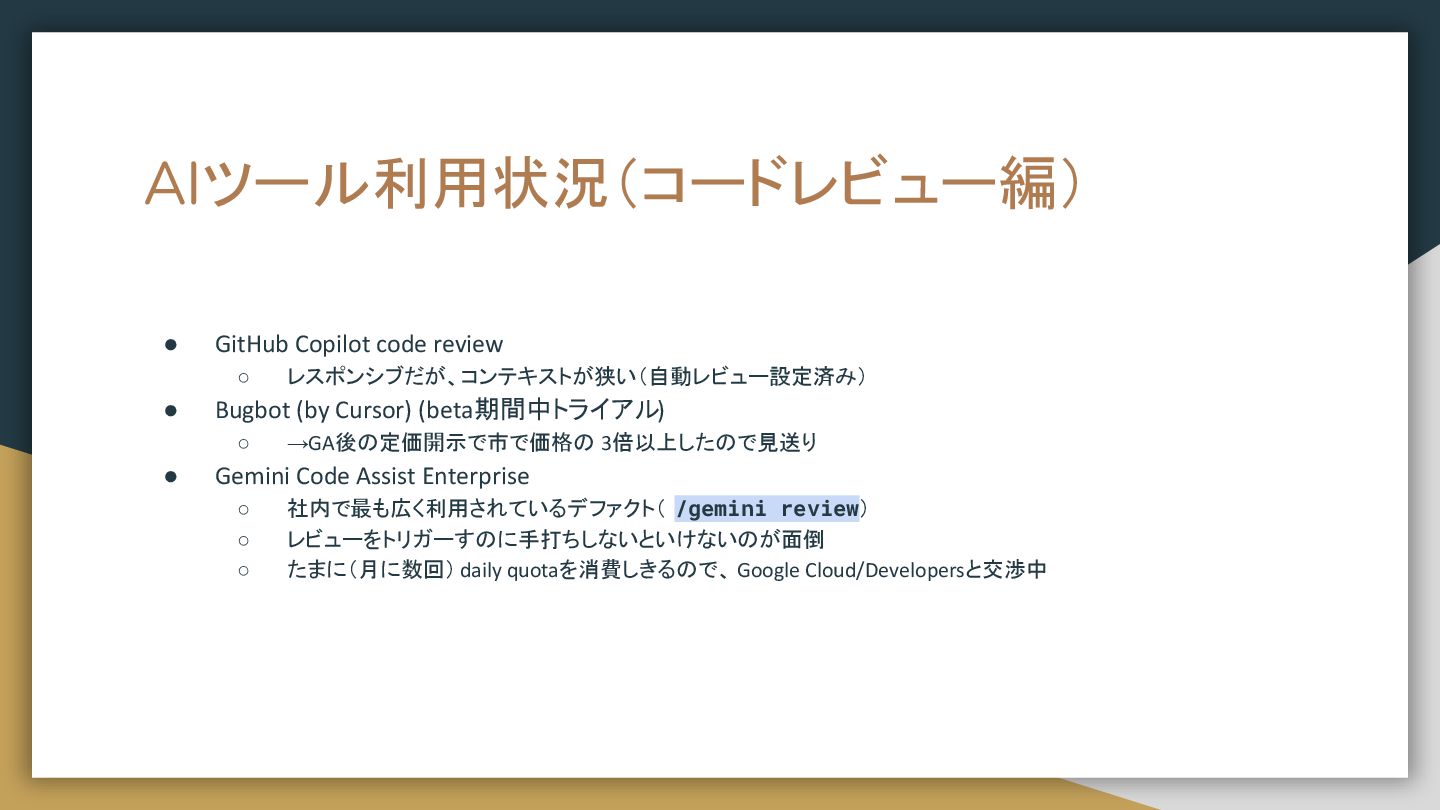Click the line レビューをトリガーすのに手打ちしないといけないのが面倒

[x=555, y=540]
